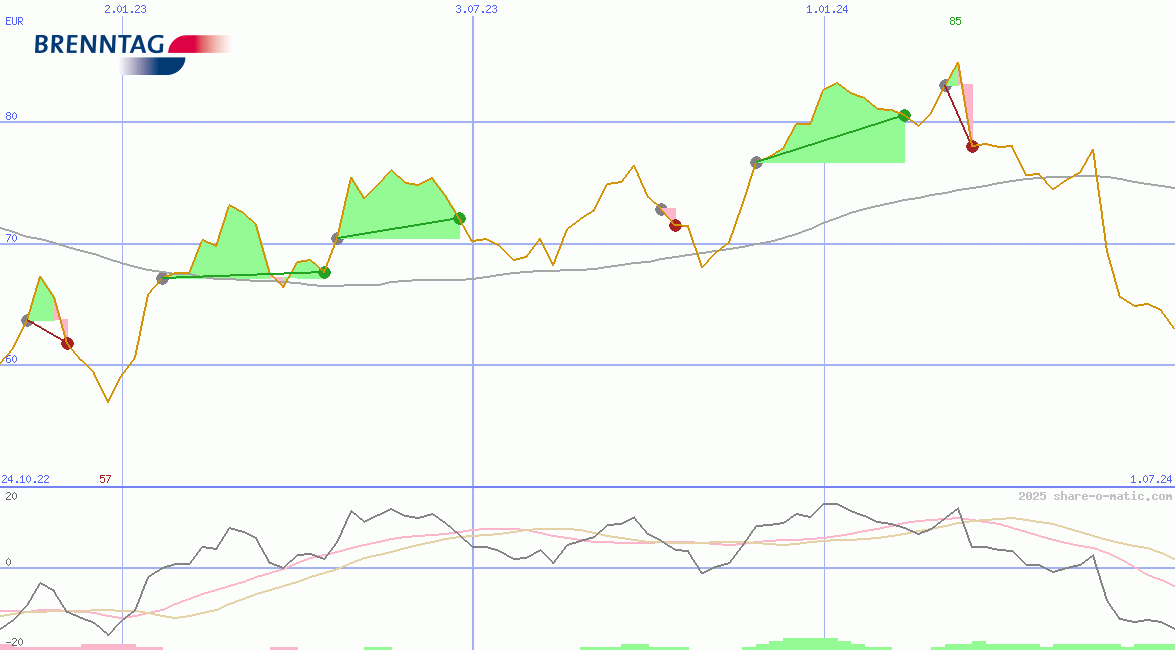Click the first gray marker at the chart start
1175x650 pixels.
coord(27,320)
